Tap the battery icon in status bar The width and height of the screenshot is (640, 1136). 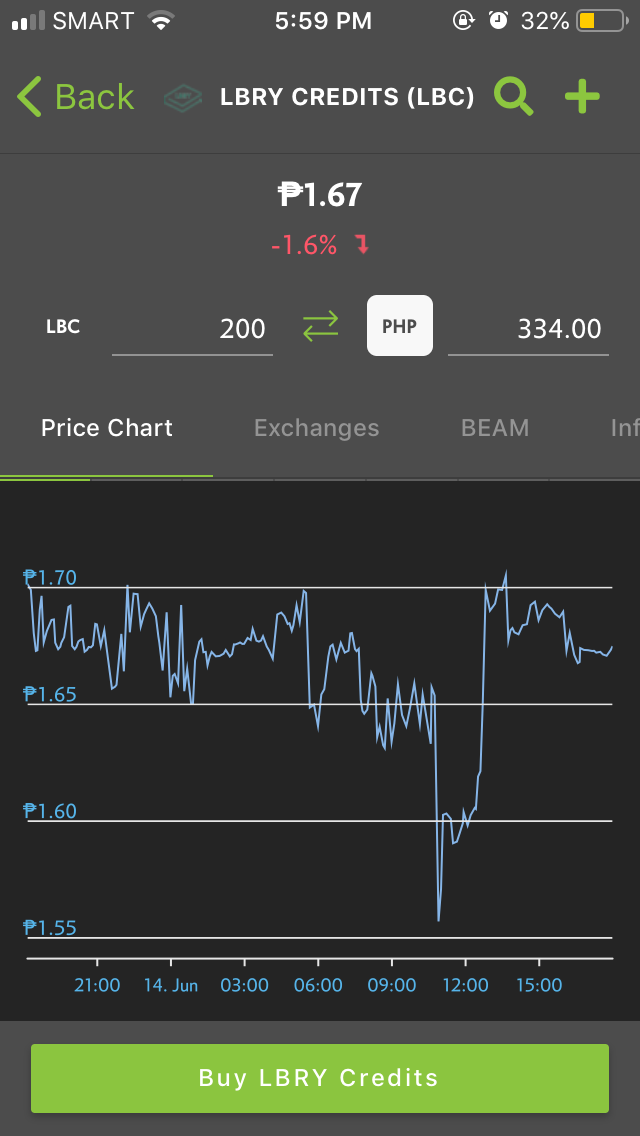tap(601, 21)
